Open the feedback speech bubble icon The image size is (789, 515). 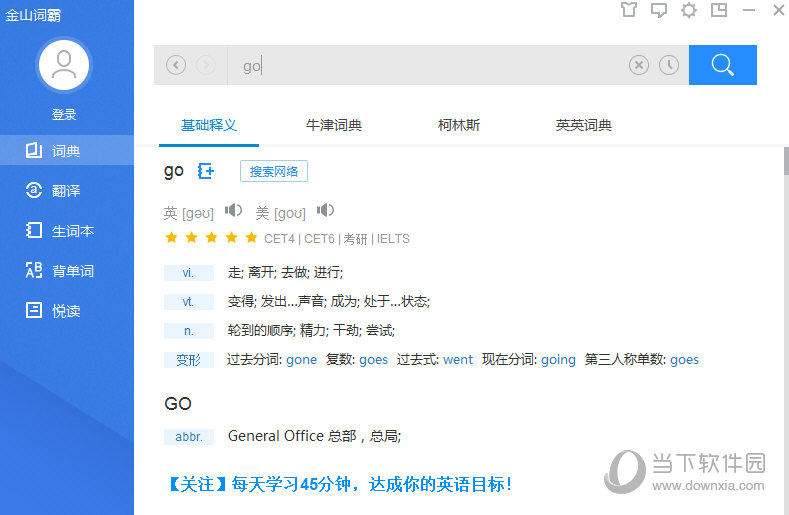[x=659, y=10]
